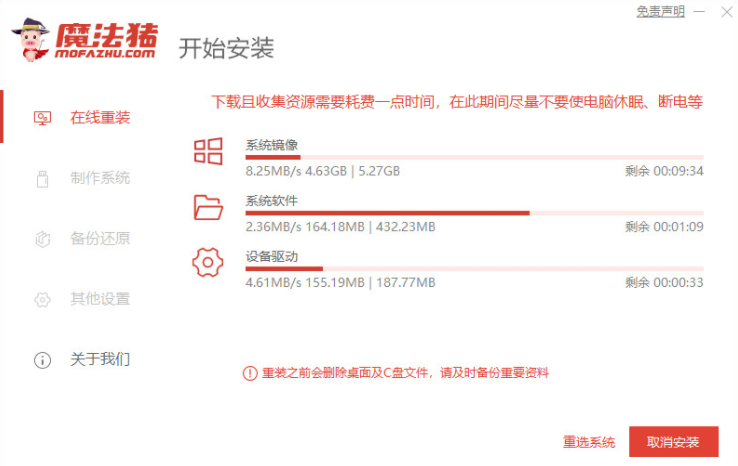
Task: Select the 备份还原 sidebar tab
Action: click(100, 240)
